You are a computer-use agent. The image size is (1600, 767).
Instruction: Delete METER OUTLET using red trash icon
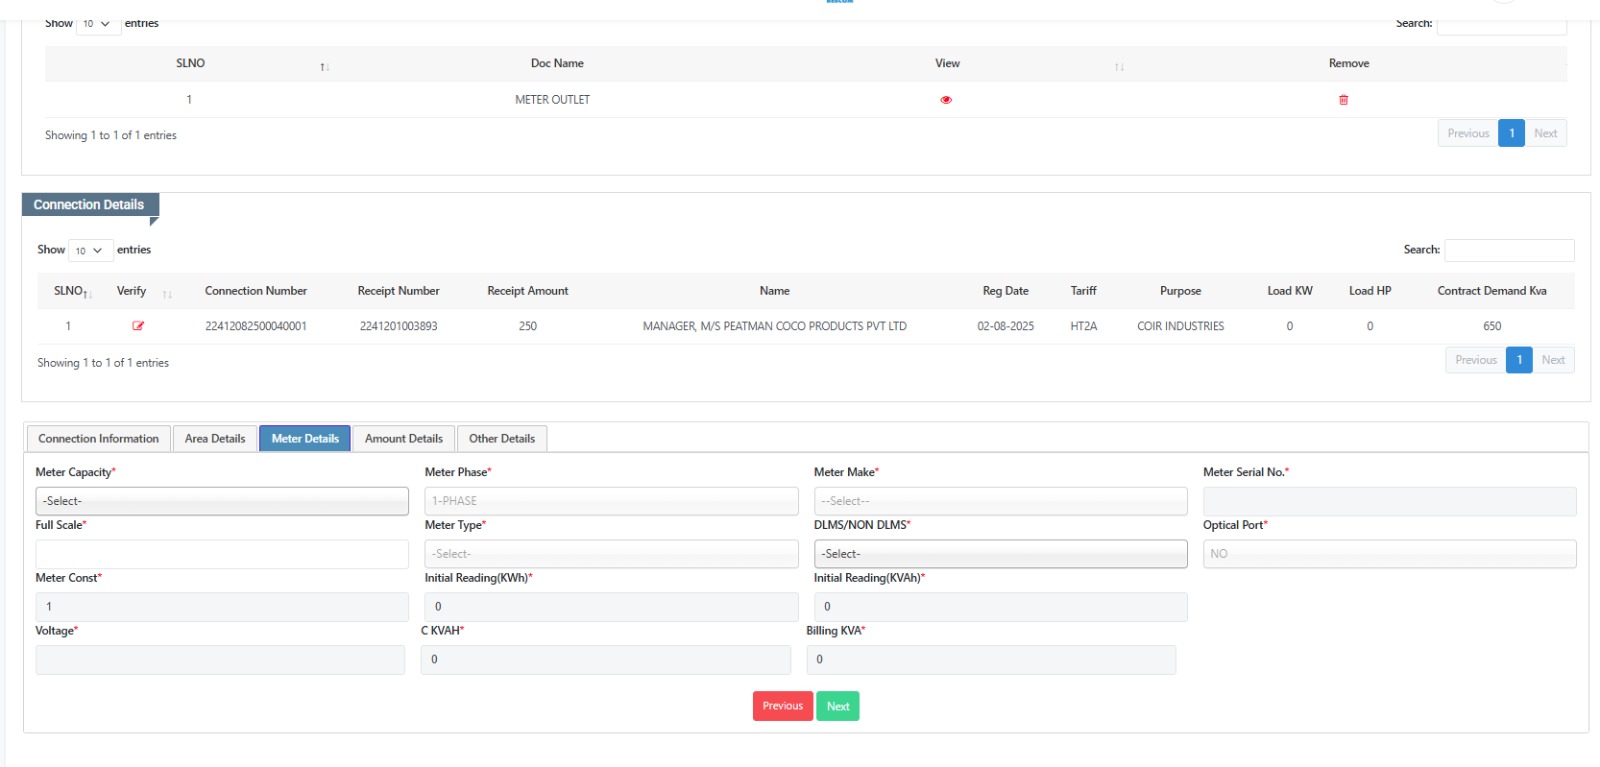tap(1343, 100)
